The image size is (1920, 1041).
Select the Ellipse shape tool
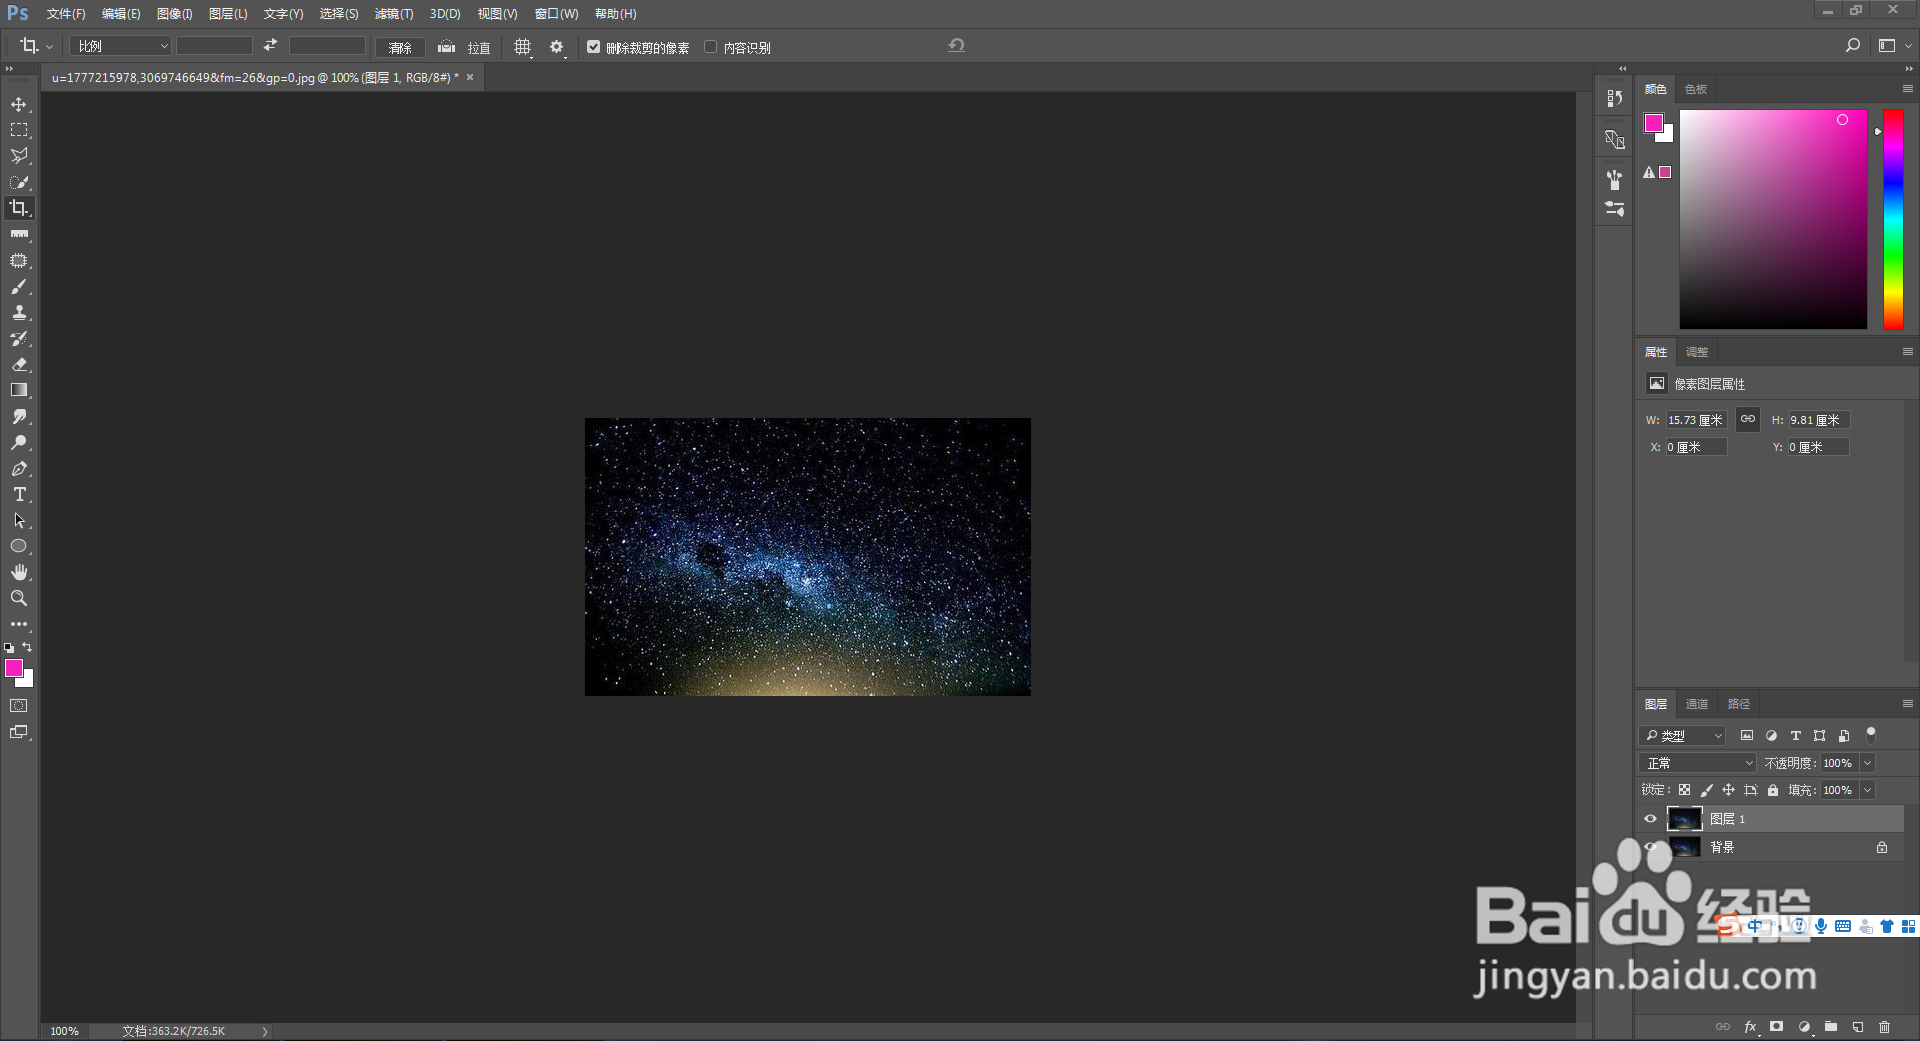pyautogui.click(x=19, y=547)
